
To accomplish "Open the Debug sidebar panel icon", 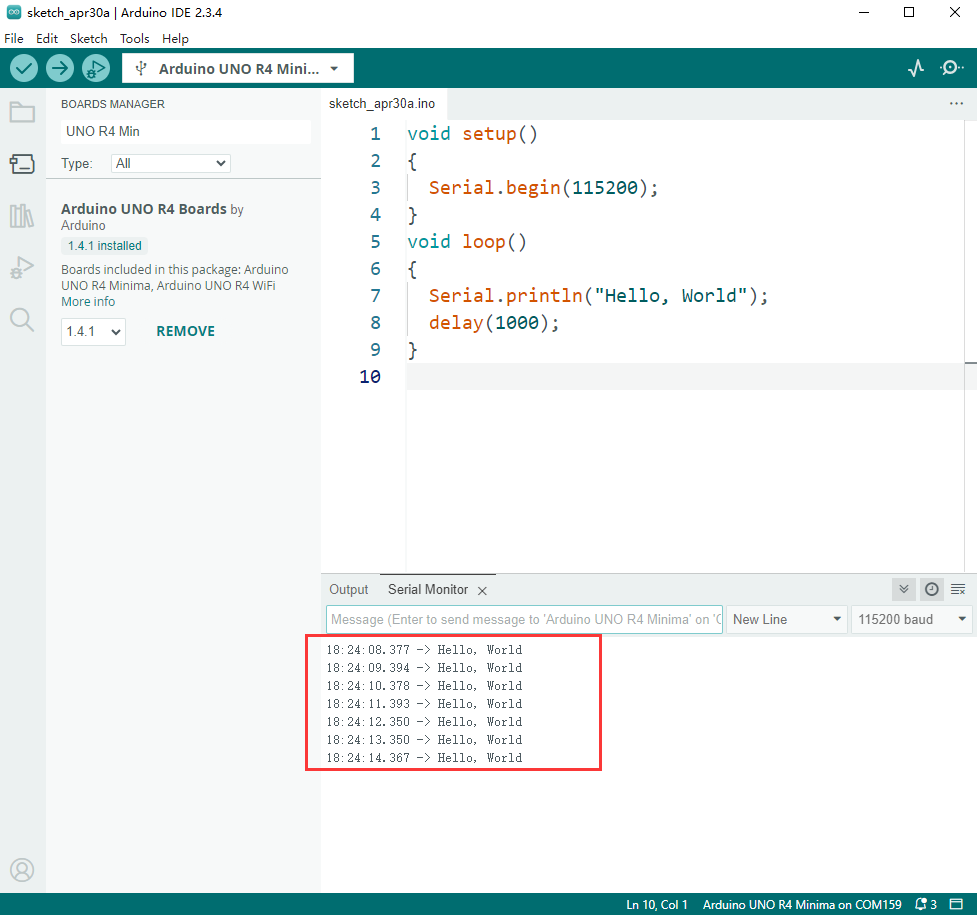I will pos(22,268).
